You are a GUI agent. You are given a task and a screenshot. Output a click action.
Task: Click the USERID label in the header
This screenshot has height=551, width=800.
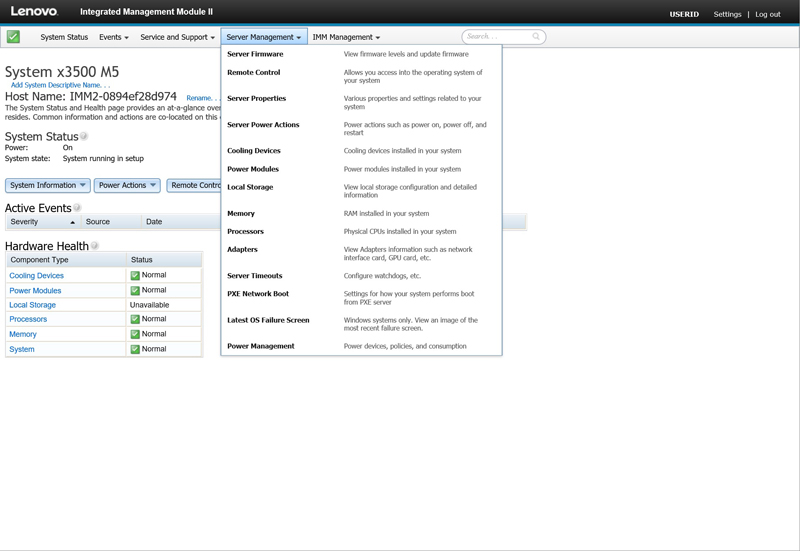[684, 14]
